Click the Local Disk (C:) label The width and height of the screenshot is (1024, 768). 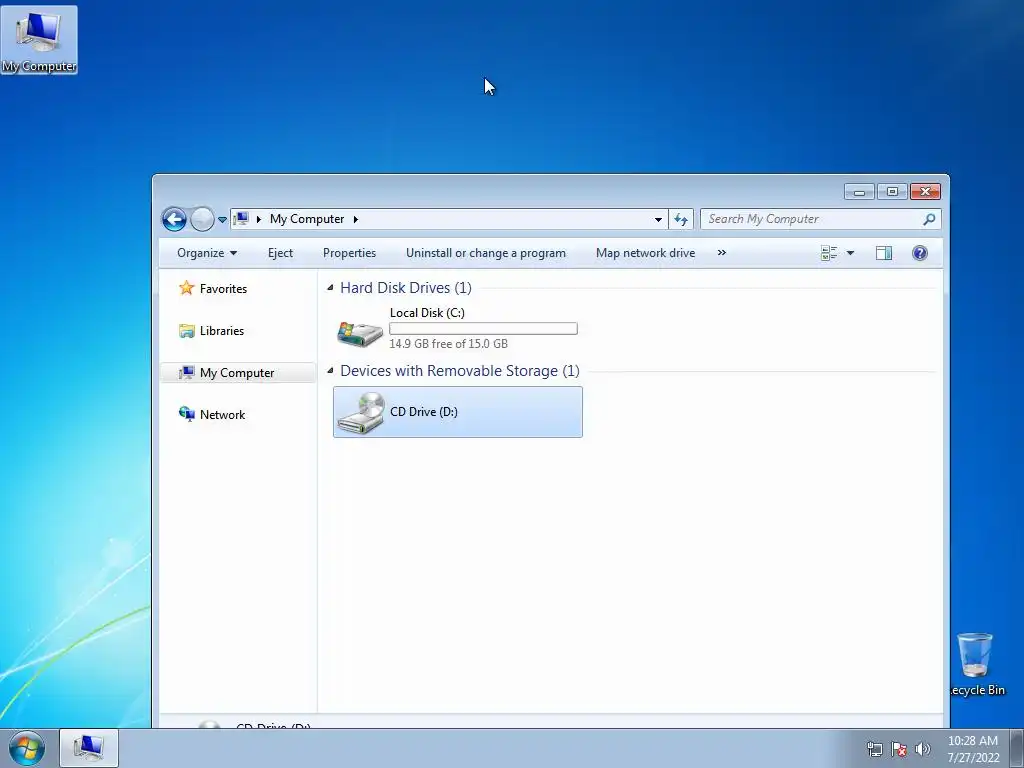coord(427,313)
